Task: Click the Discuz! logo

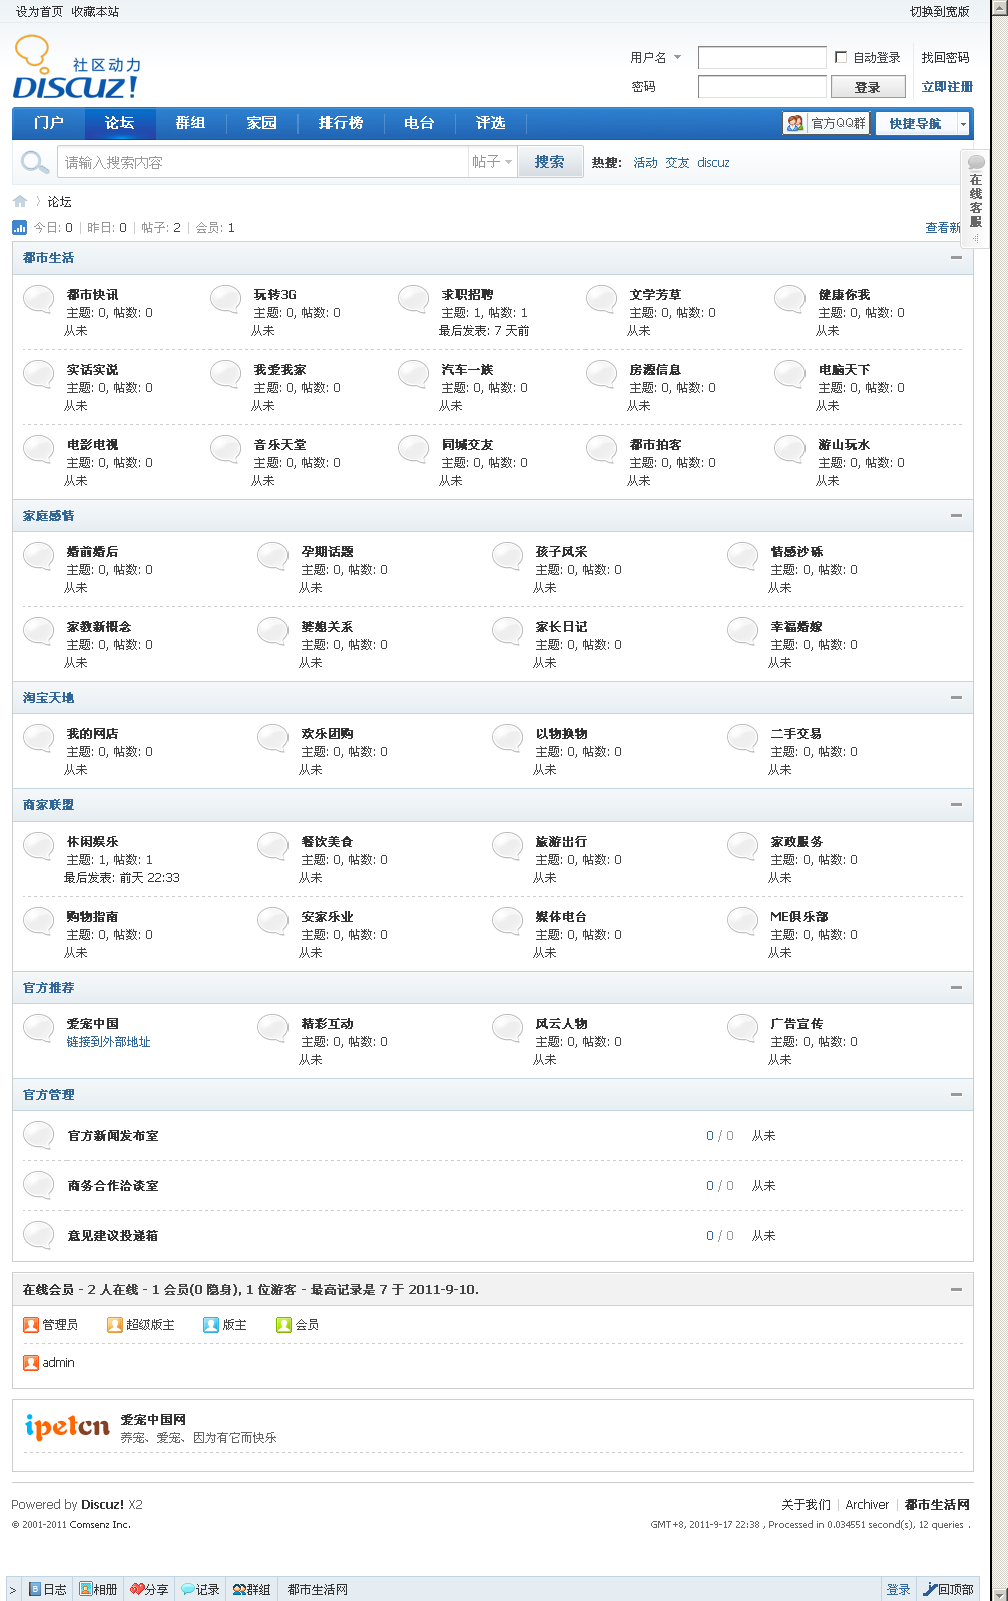Action: 76,67
